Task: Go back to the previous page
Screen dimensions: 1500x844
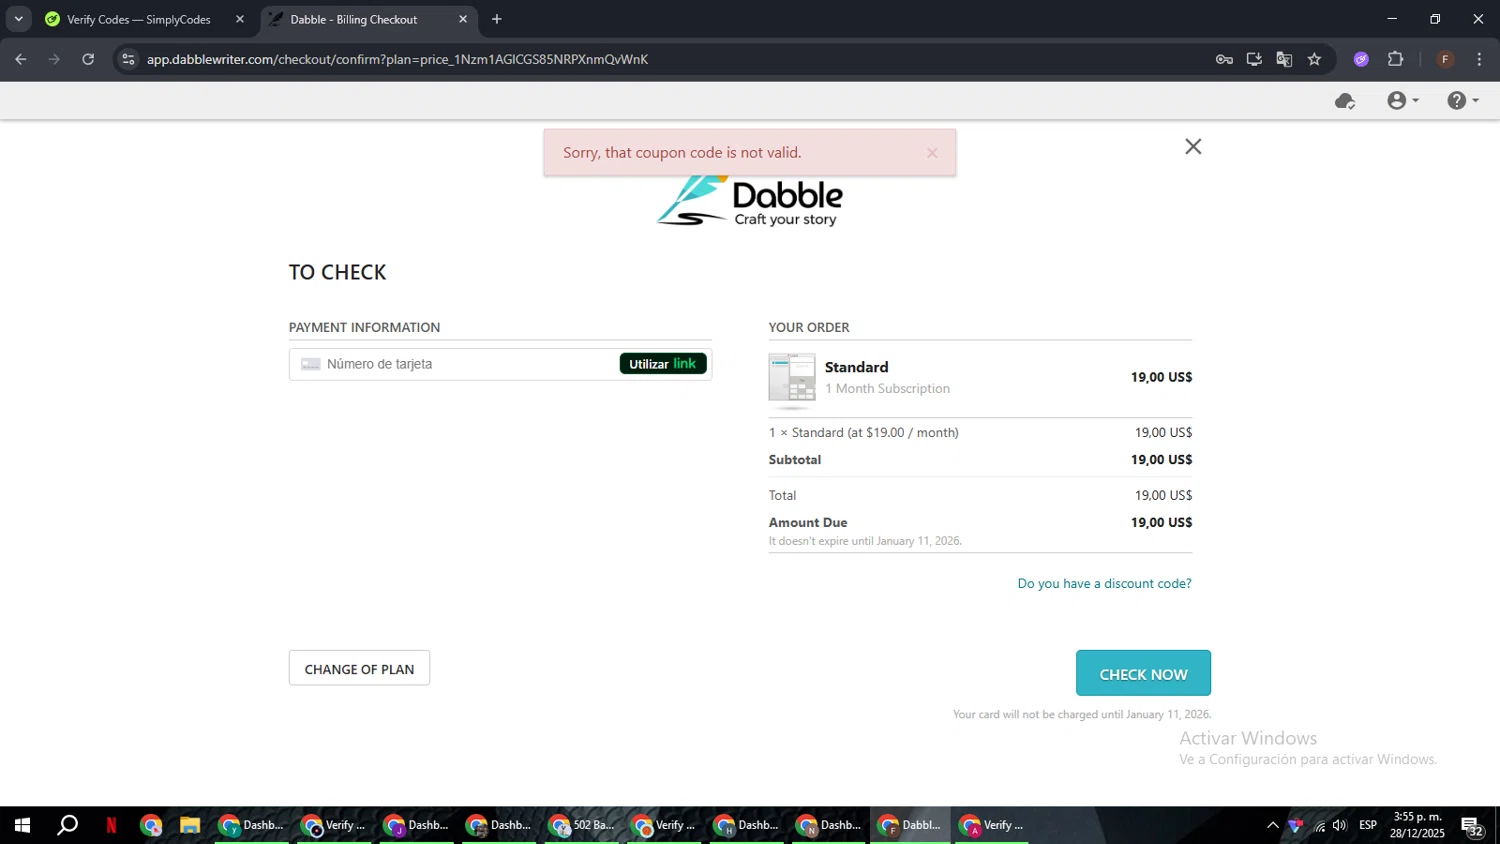Action: click(21, 60)
